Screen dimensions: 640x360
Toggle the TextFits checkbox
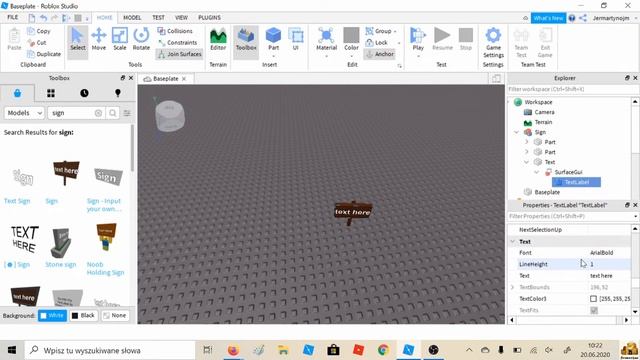pos(594,310)
